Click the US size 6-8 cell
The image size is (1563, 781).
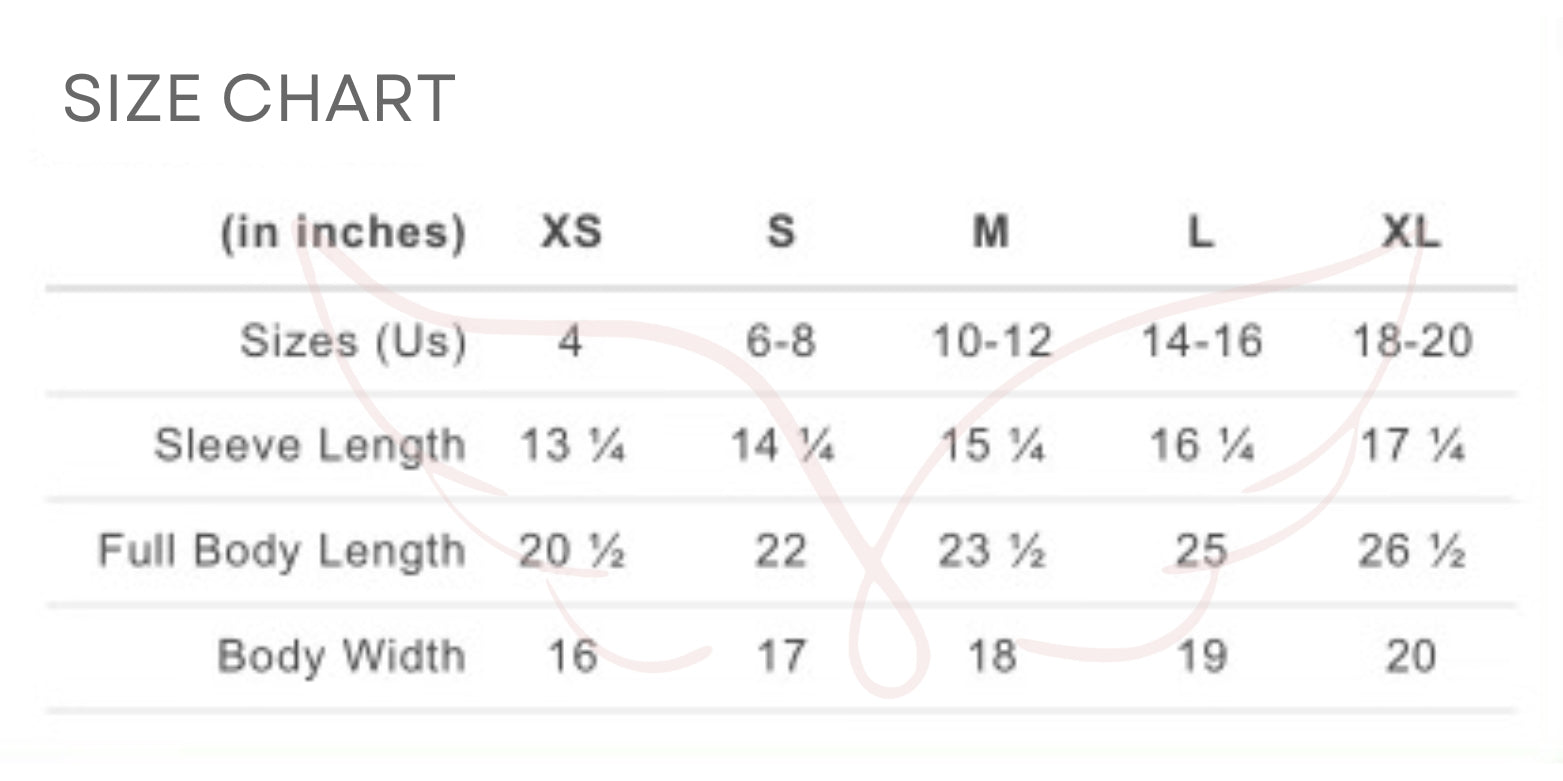click(x=781, y=342)
